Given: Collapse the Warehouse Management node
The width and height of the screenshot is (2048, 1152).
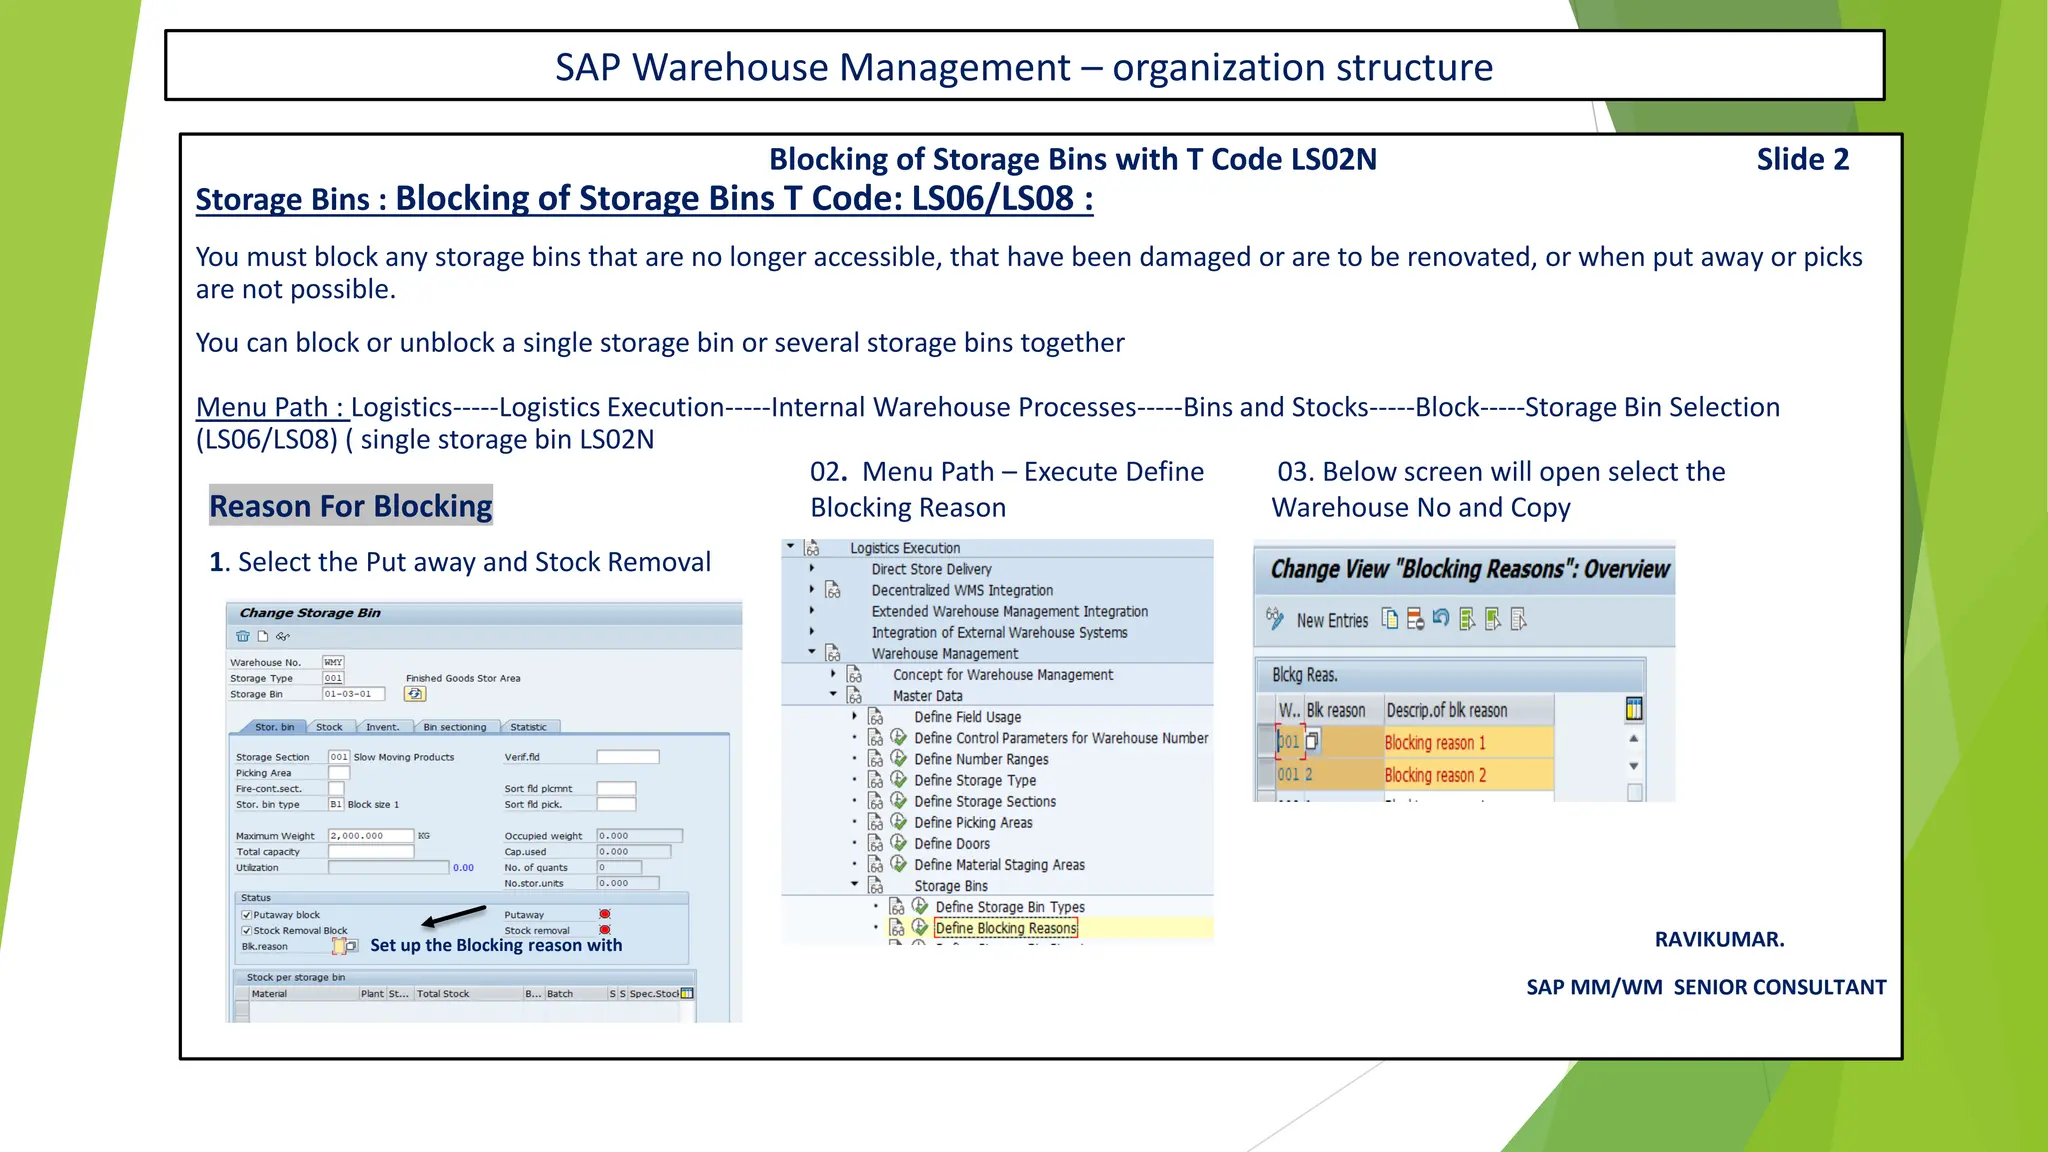Looking at the screenshot, I should 812,652.
